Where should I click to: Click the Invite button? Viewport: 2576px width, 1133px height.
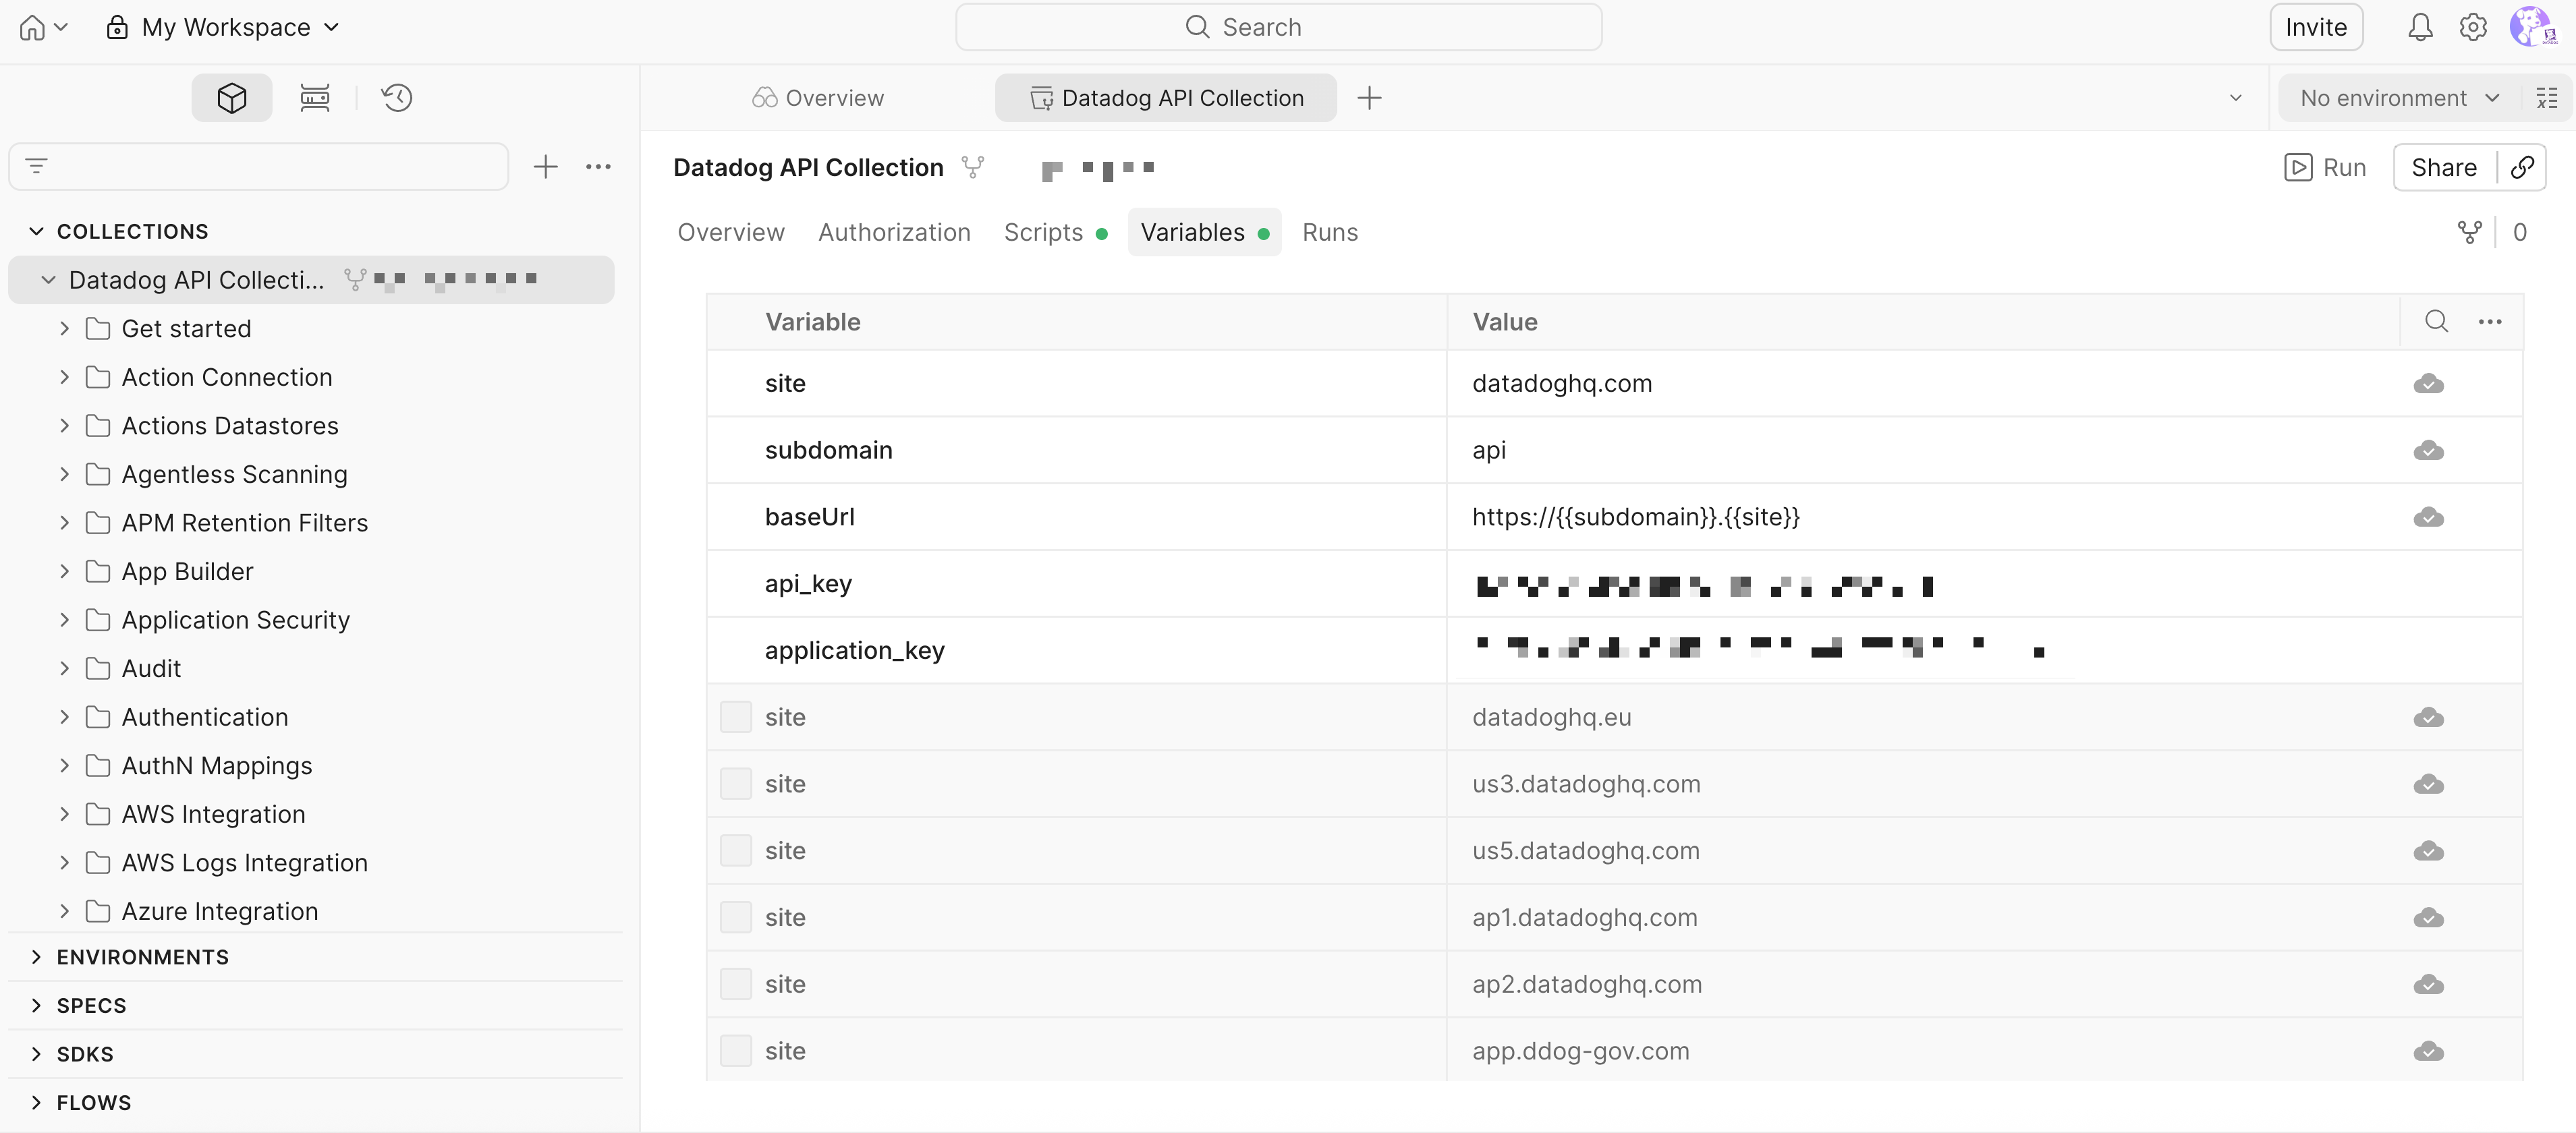(x=2315, y=27)
